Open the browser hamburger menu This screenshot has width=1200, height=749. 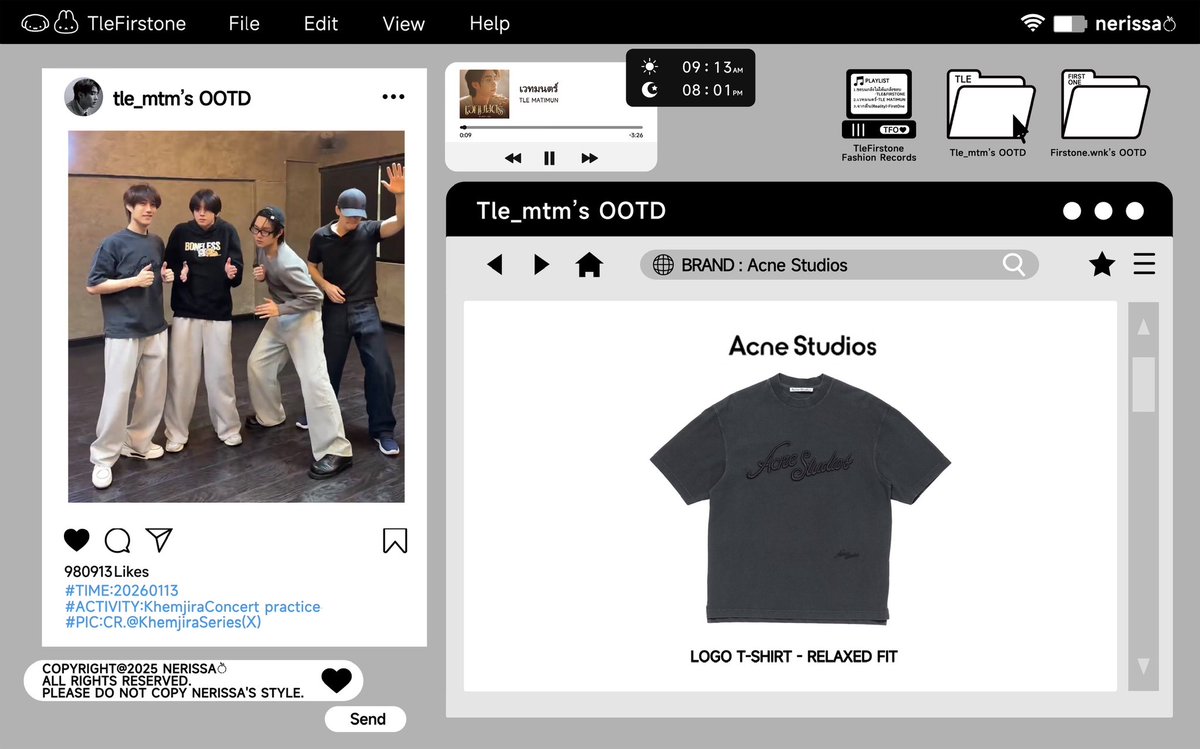(x=1144, y=264)
